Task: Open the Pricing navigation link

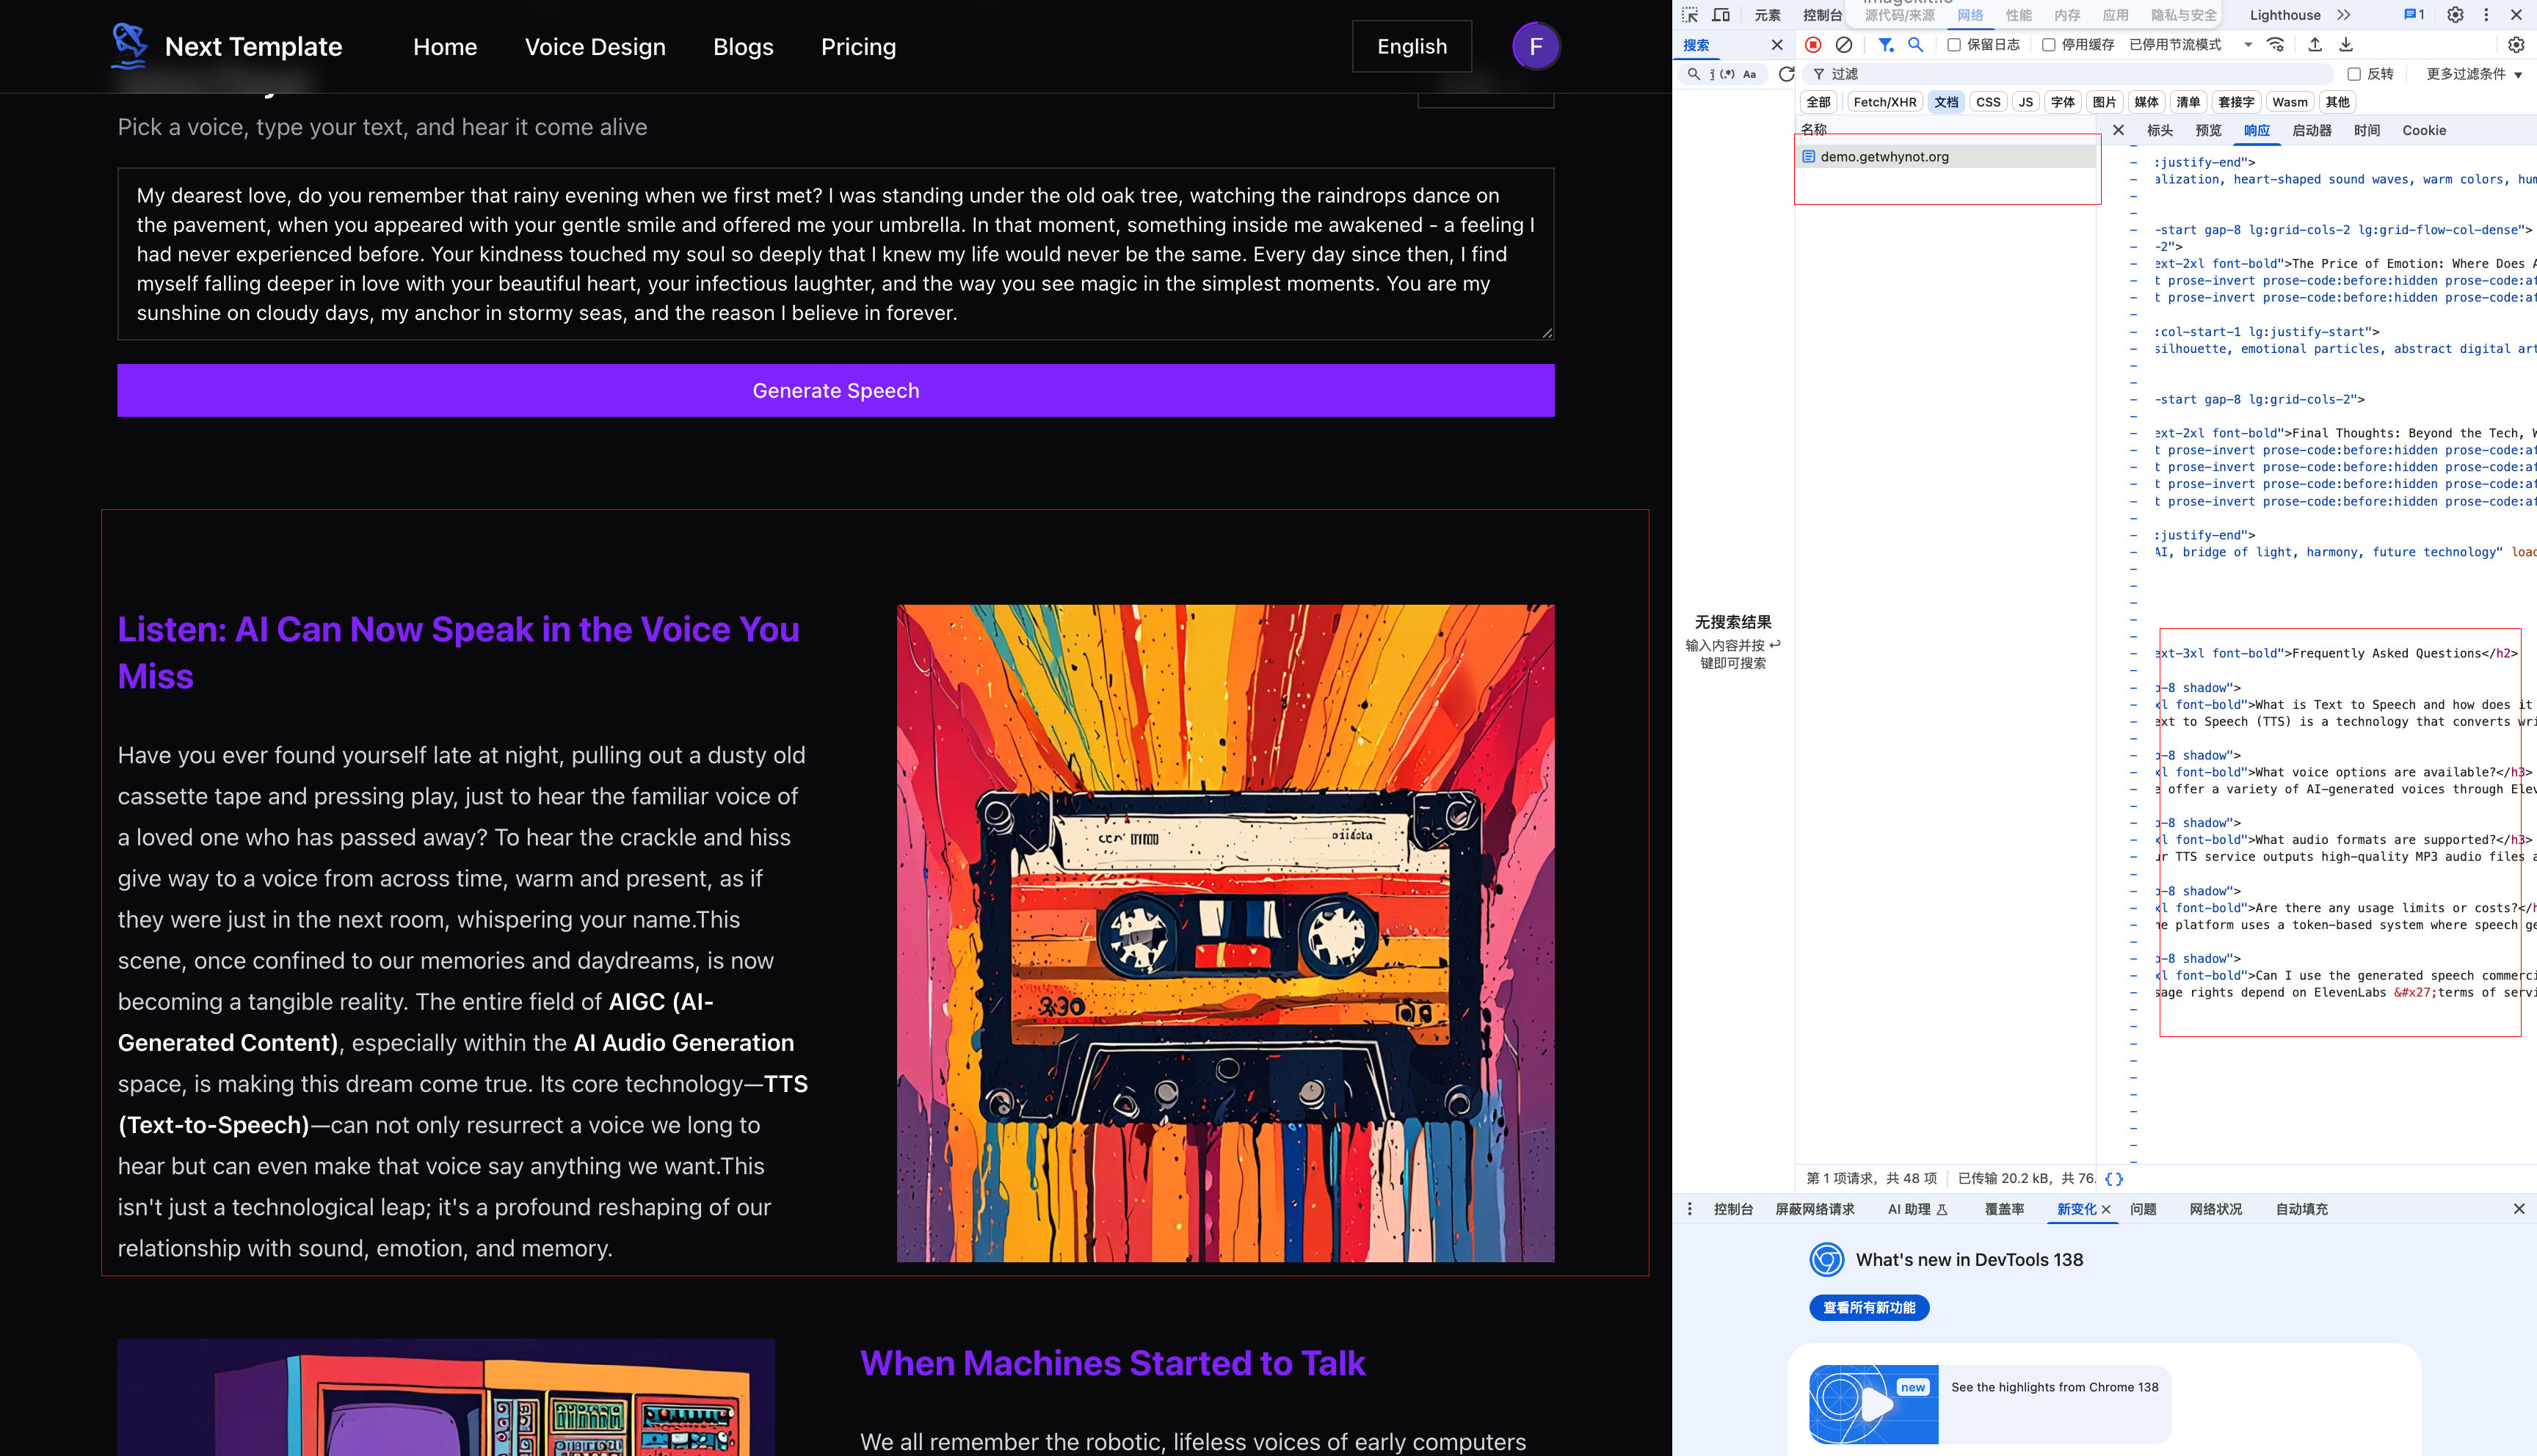Action: [x=858, y=47]
